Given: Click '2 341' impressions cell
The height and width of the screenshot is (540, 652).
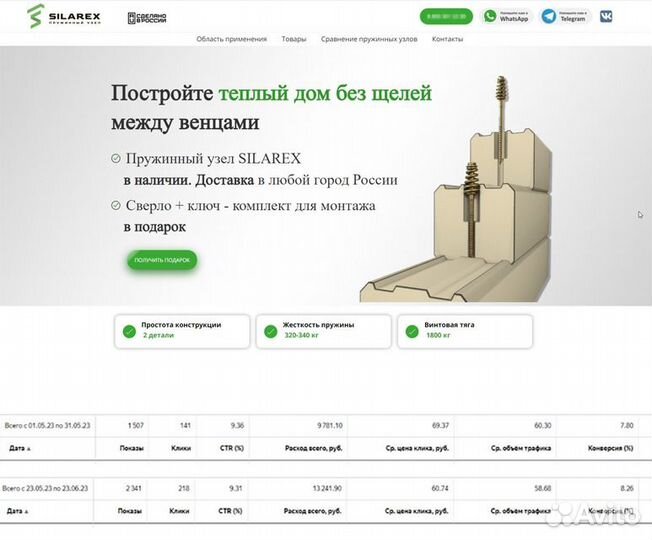Looking at the screenshot, I should click(x=133, y=488).
